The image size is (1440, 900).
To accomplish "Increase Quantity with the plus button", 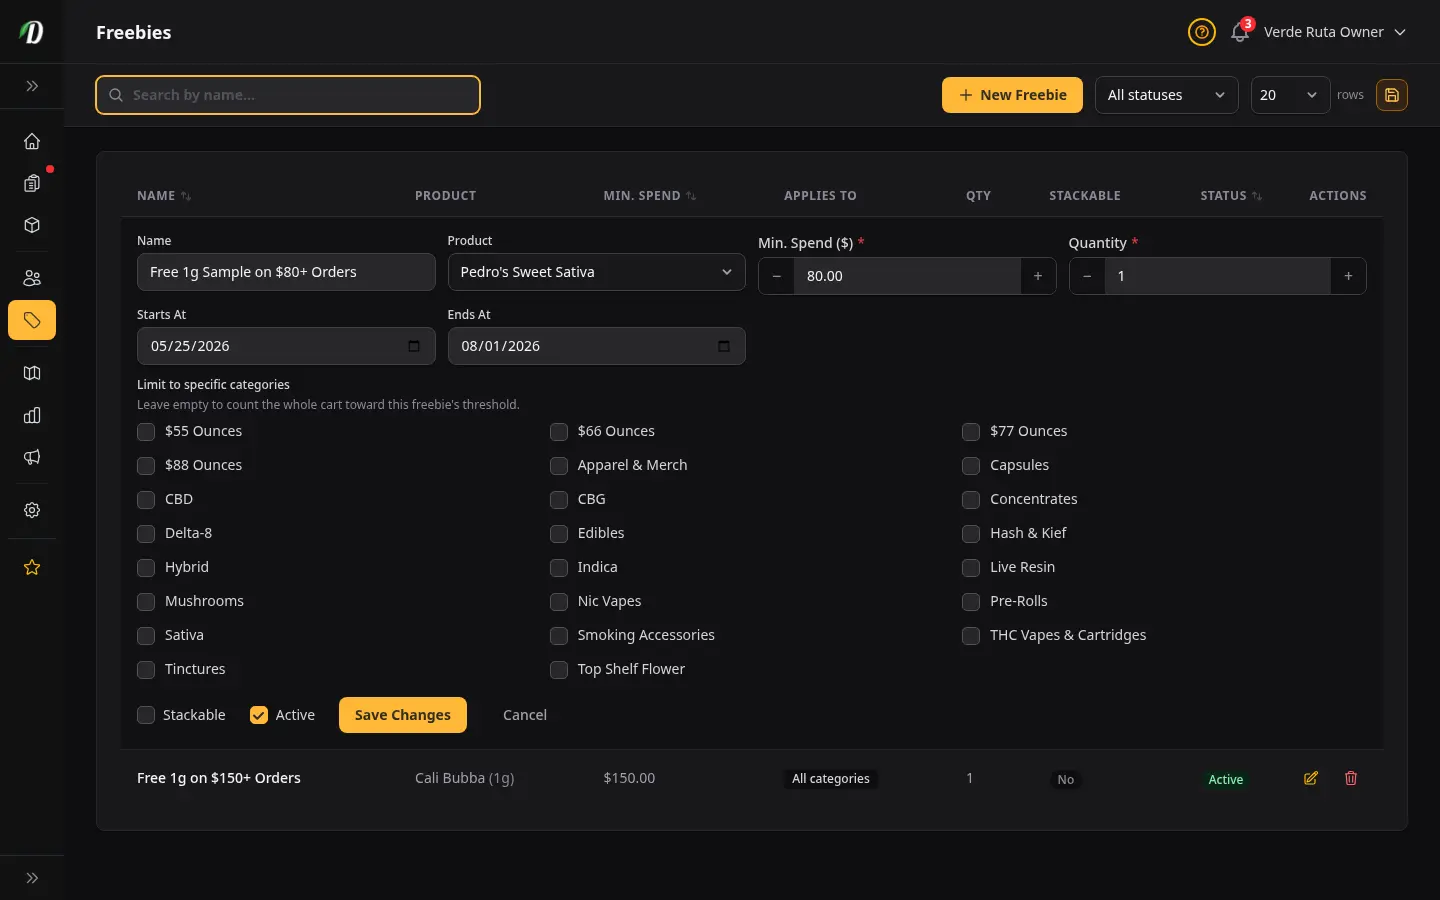I will [1348, 276].
